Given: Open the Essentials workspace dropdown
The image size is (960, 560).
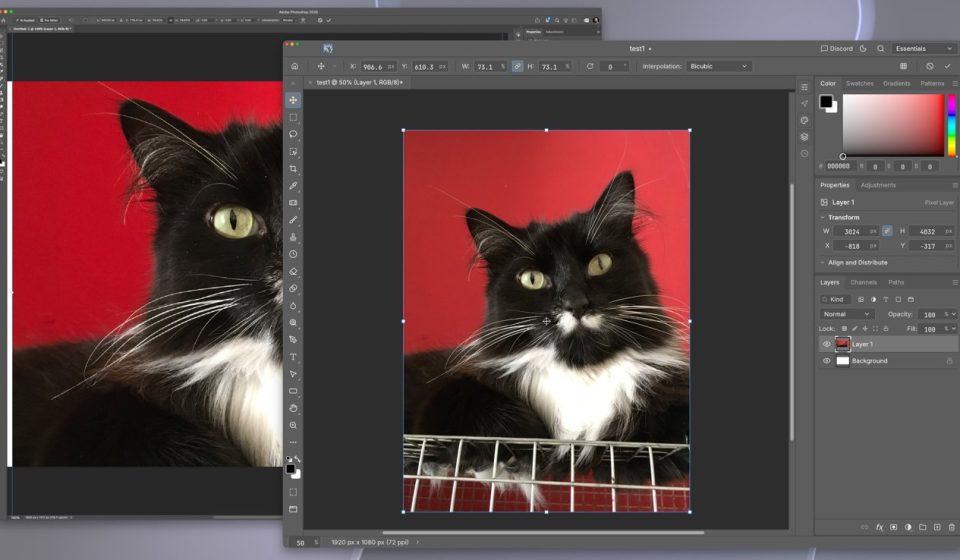Looking at the screenshot, I should pos(923,48).
